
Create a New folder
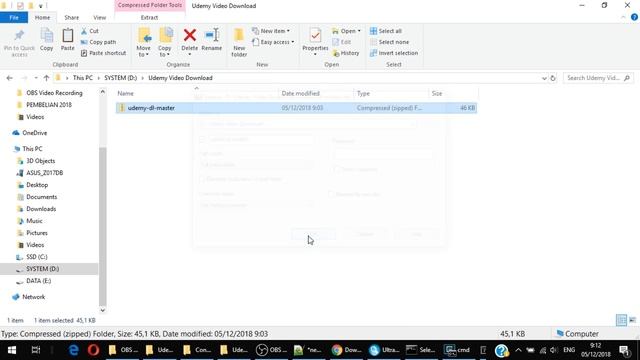(x=239, y=42)
